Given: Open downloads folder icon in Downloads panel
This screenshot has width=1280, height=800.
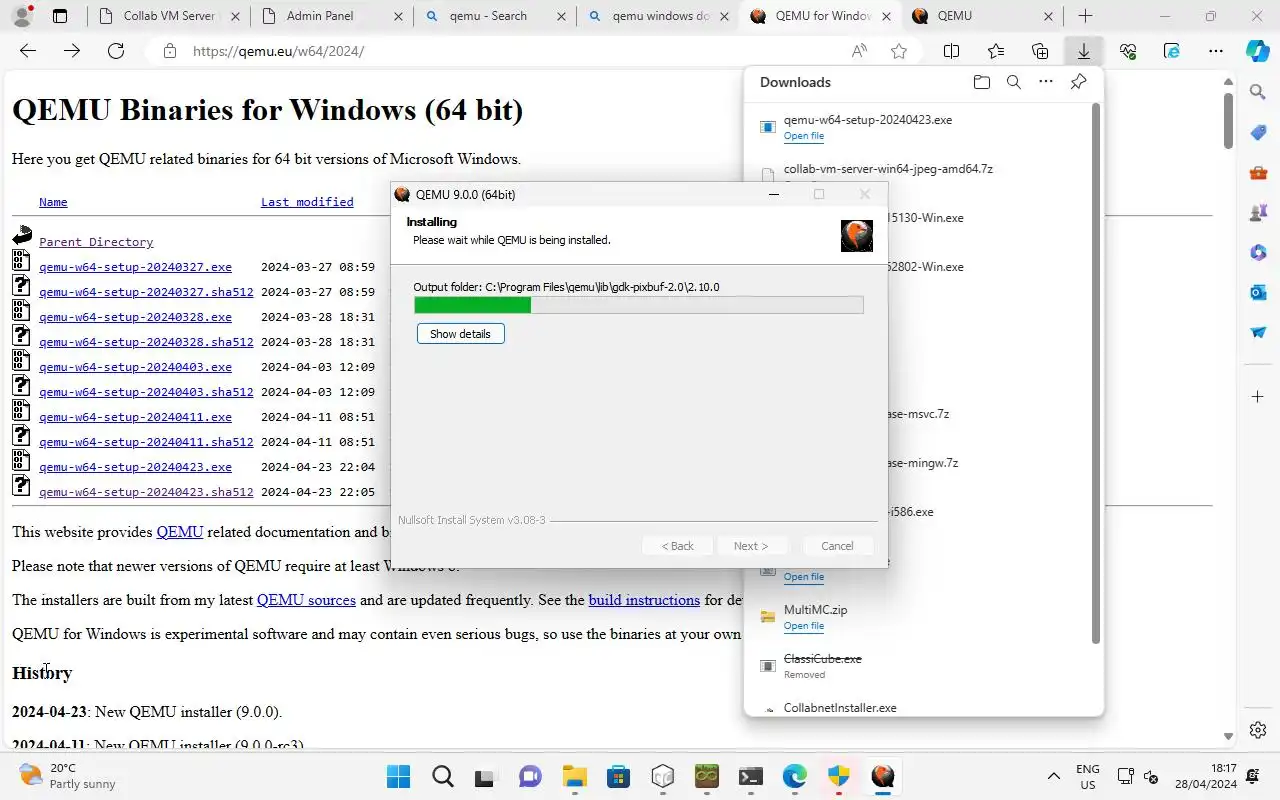Looking at the screenshot, I should click(x=981, y=82).
